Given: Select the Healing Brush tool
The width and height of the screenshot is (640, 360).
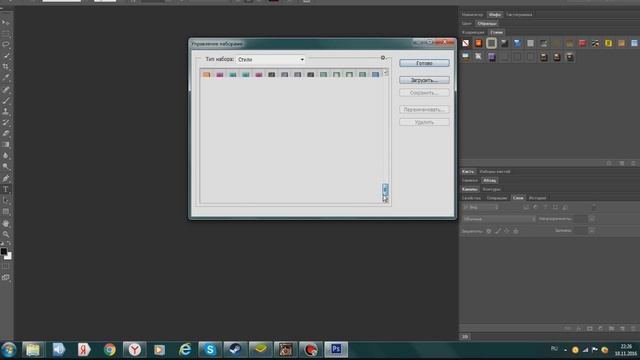Looking at the screenshot, I should coord(6,89).
